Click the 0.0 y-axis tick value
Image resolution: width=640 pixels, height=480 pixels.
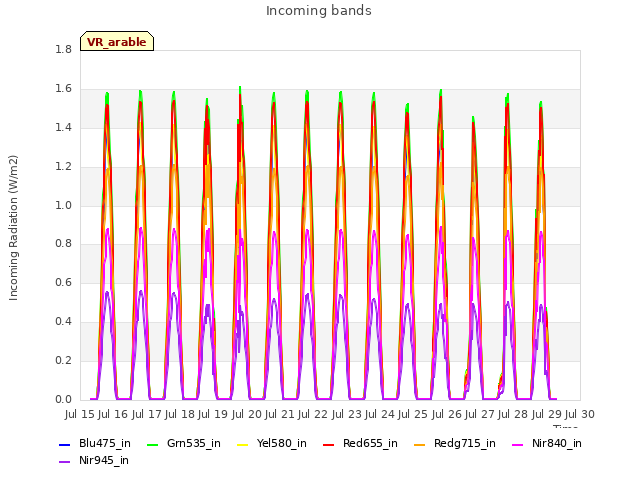[63, 399]
